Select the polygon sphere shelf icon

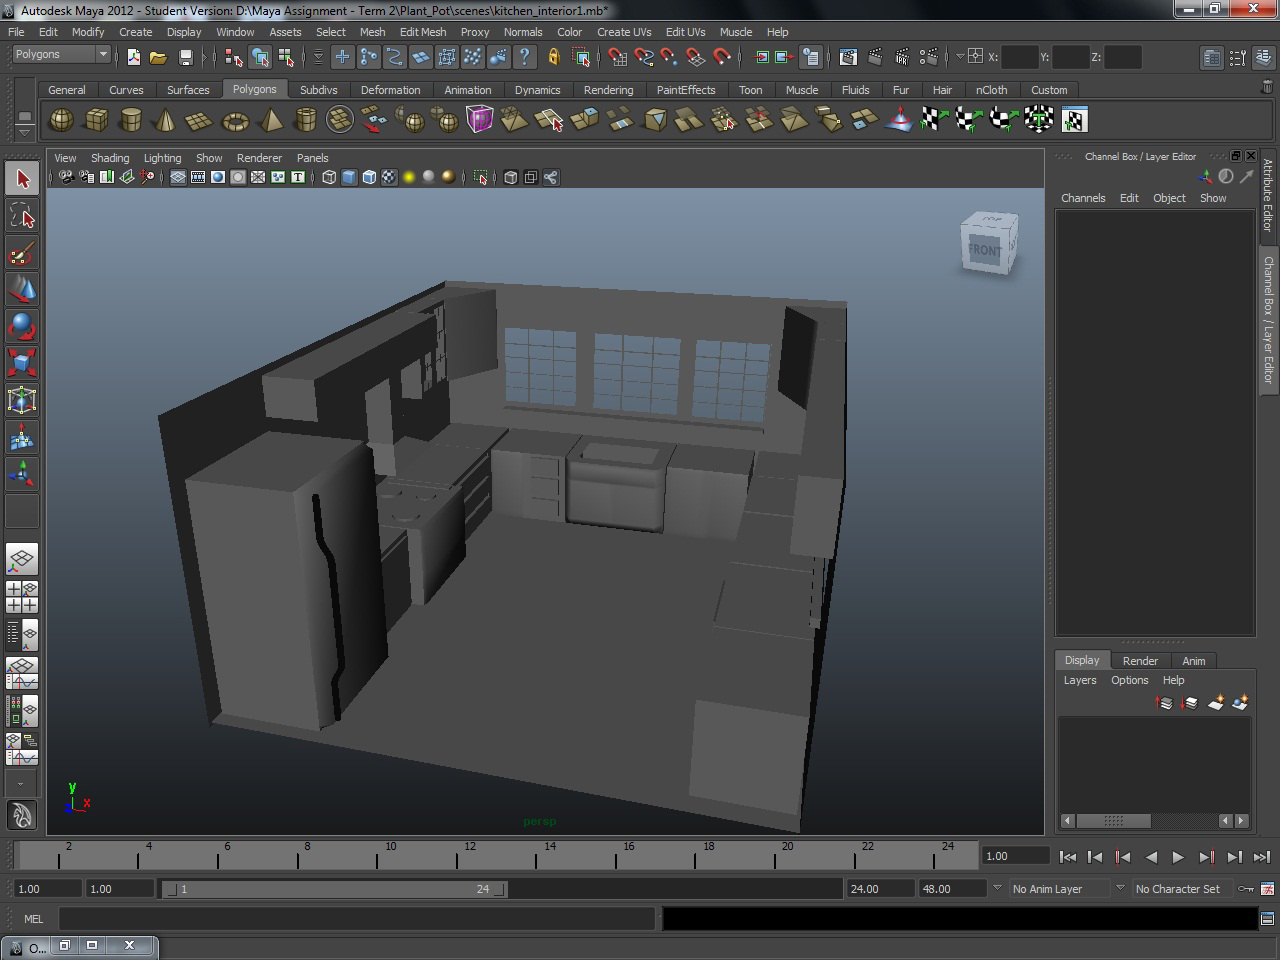pyautogui.click(x=61, y=121)
